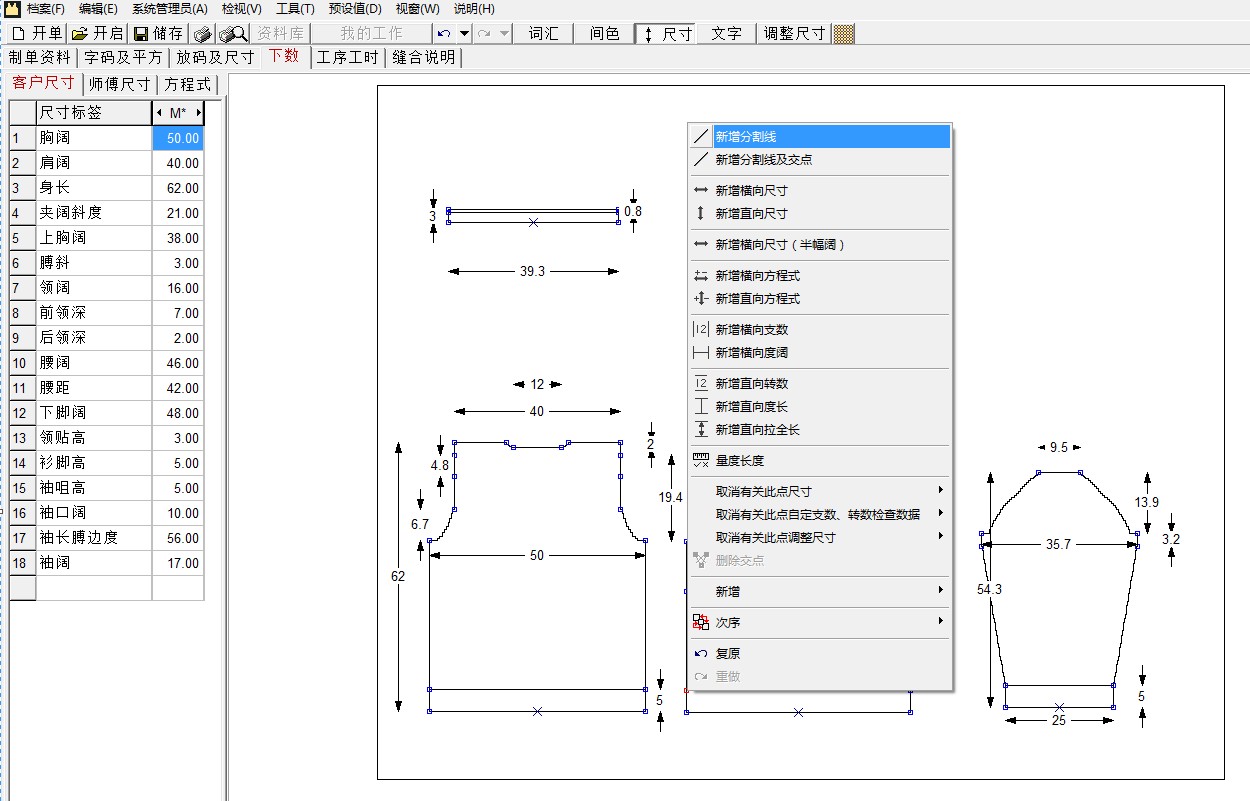1250x801 pixels.
Task: Choose 新增直向转数 in context menu
Action: (820, 383)
